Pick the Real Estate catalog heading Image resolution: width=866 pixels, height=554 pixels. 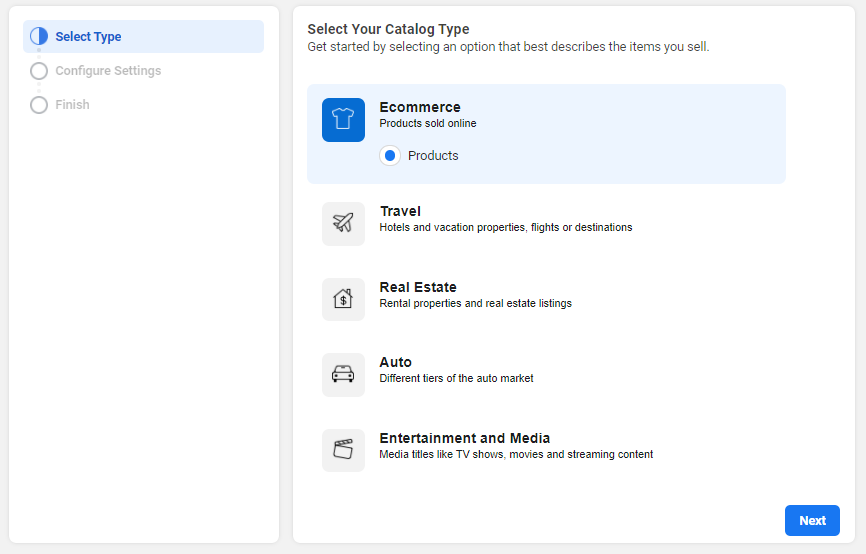click(418, 287)
